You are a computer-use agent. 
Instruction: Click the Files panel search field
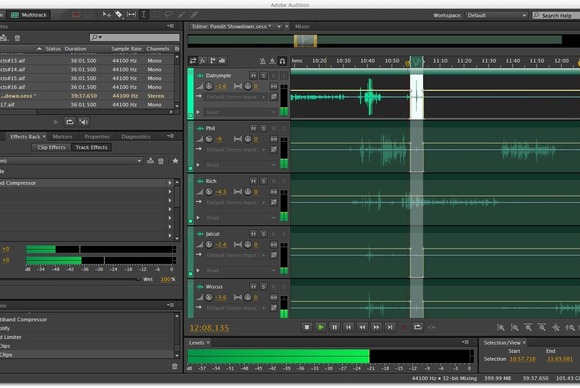pyautogui.click(x=135, y=37)
